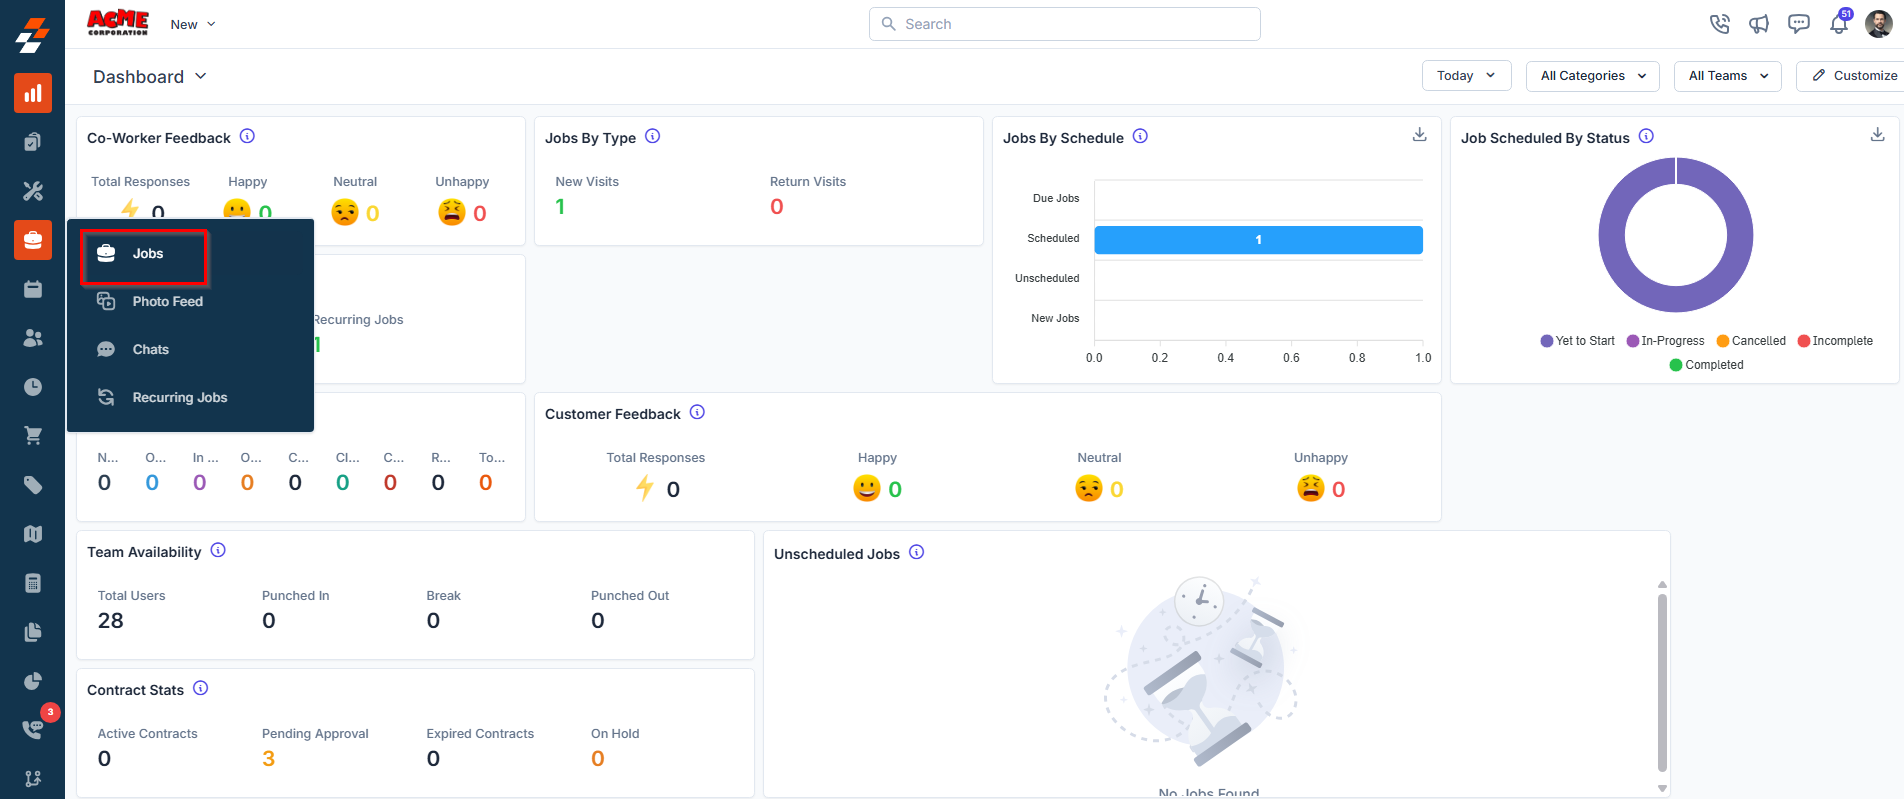Show info for Co-Worker Feedback widget
Image resolution: width=1904 pixels, height=799 pixels.
pyautogui.click(x=247, y=136)
